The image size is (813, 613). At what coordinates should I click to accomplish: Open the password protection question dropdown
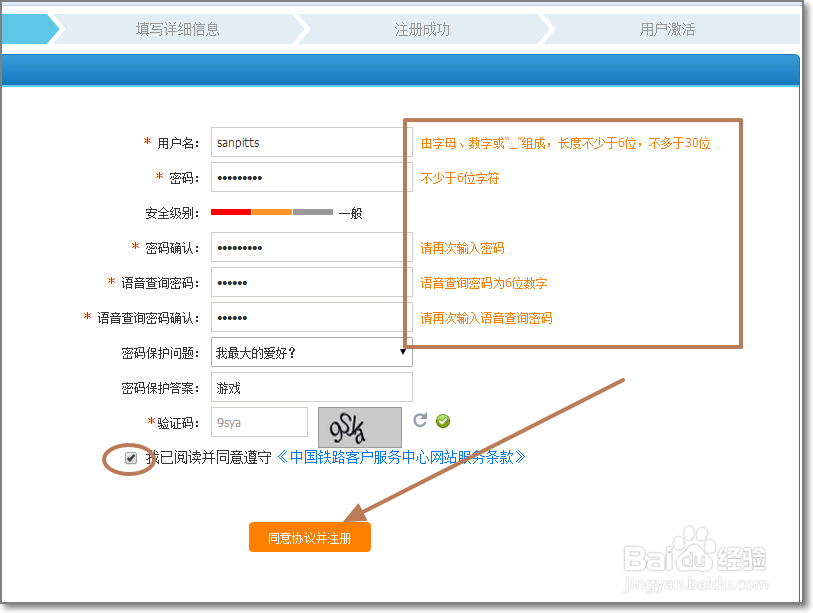pyautogui.click(x=310, y=352)
